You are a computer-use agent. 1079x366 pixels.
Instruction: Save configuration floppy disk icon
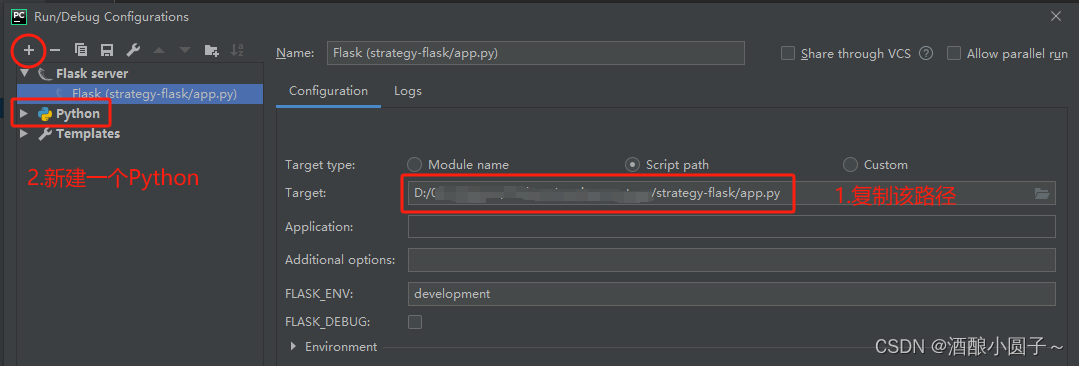click(x=107, y=50)
